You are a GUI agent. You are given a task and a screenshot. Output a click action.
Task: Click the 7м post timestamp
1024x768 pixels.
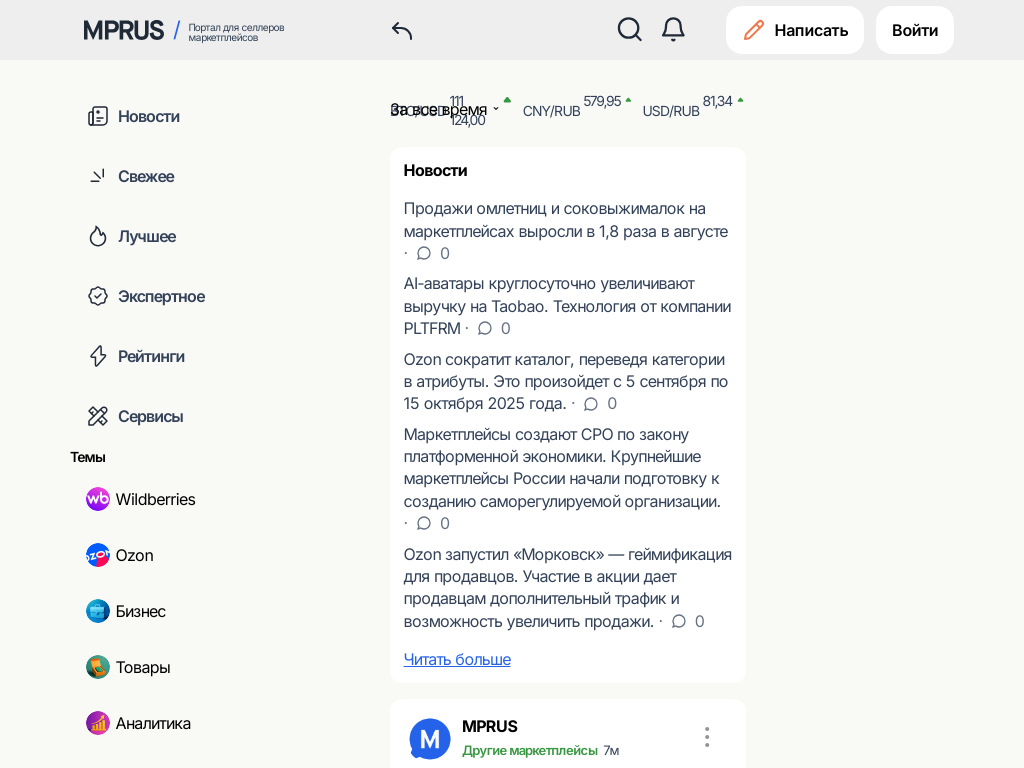pos(611,750)
